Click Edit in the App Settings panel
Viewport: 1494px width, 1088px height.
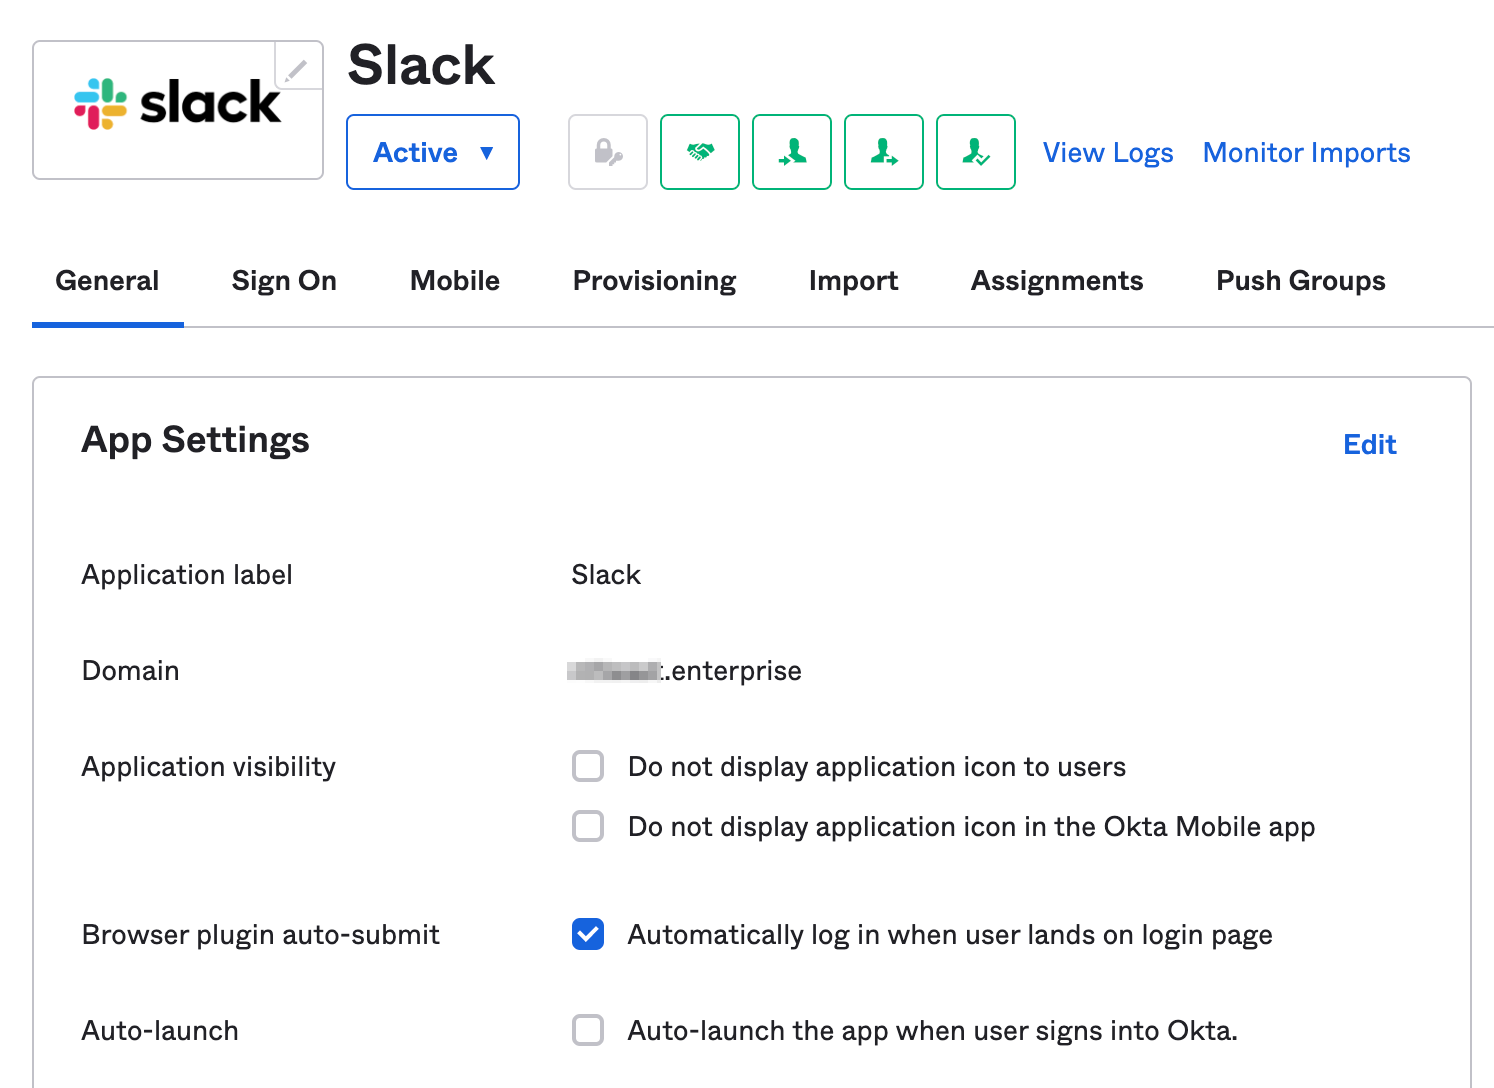[1369, 444]
